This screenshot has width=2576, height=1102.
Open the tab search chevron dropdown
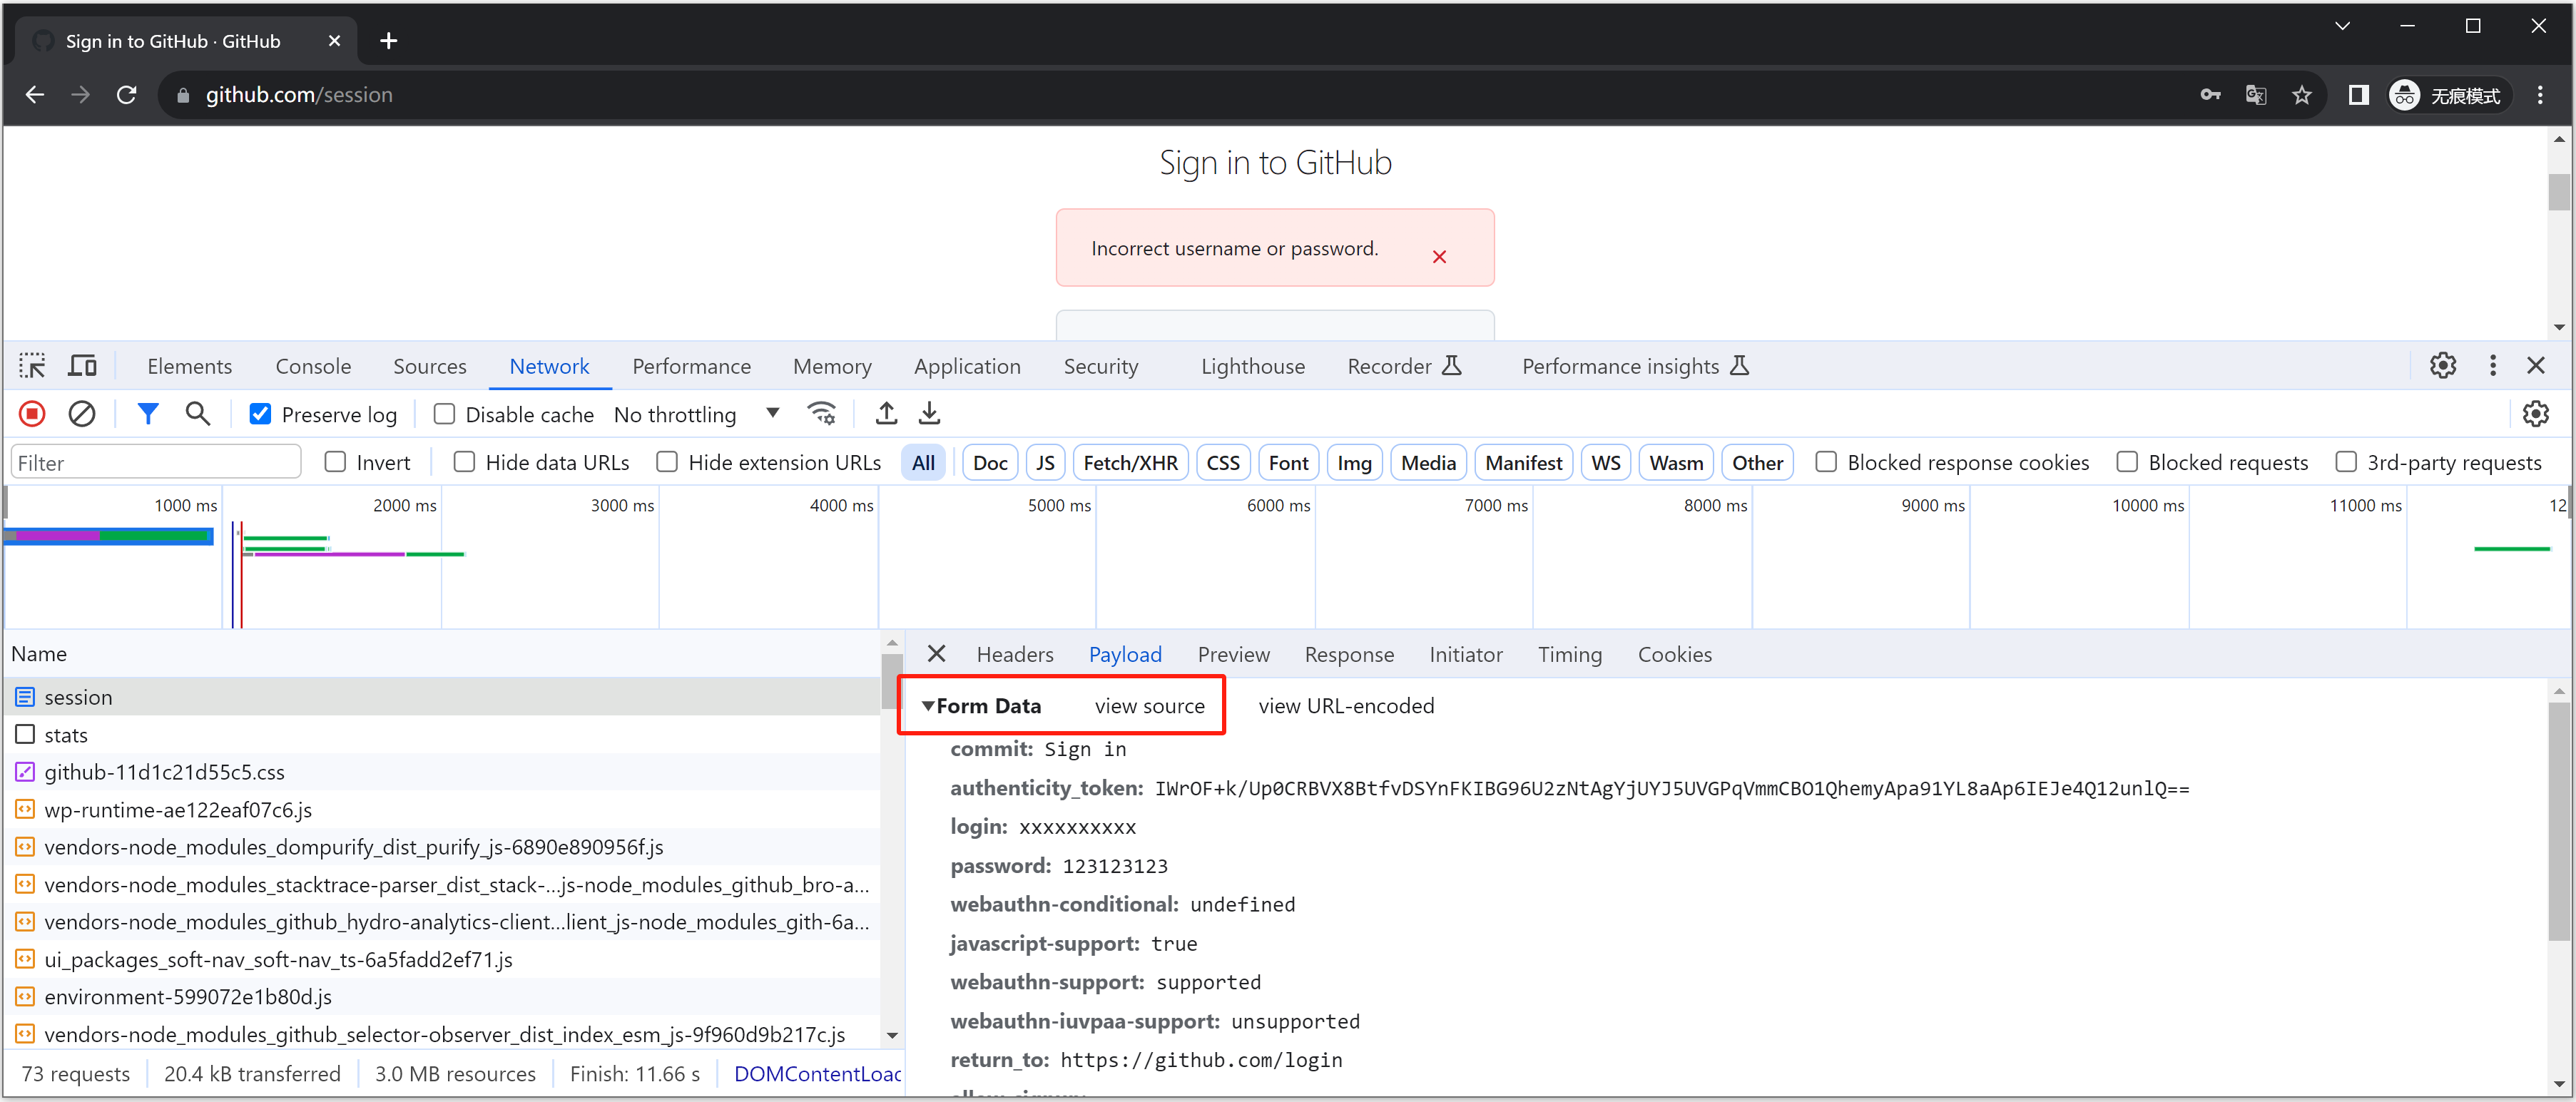click(x=2342, y=26)
